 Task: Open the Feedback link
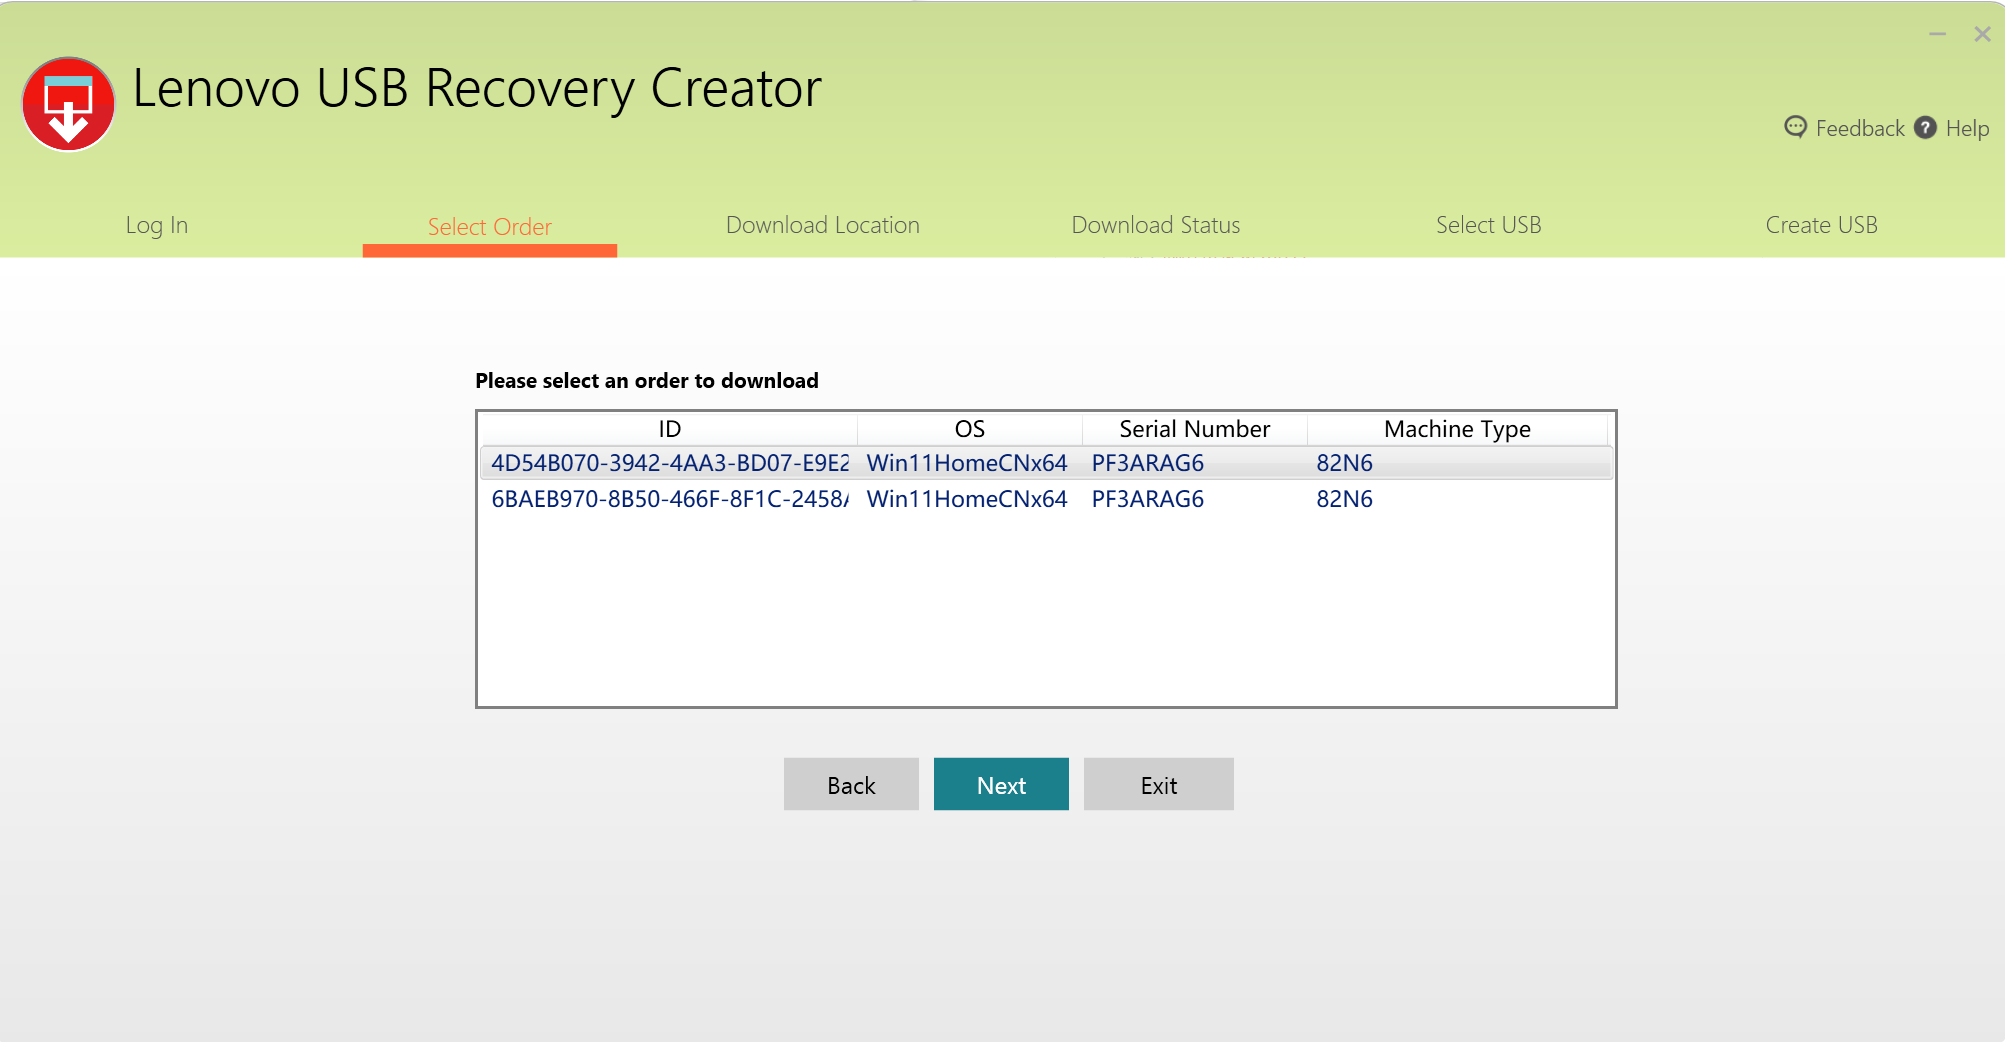(1859, 129)
